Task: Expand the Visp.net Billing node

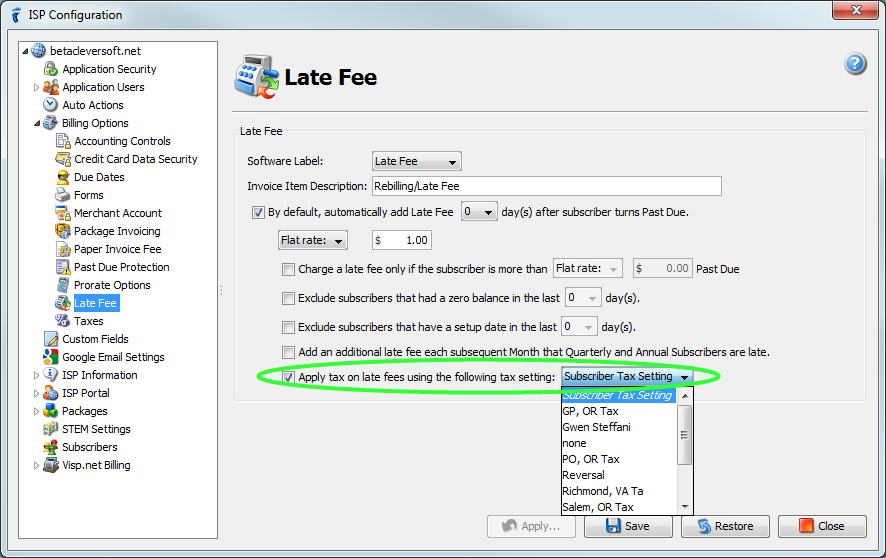Action: [37, 465]
